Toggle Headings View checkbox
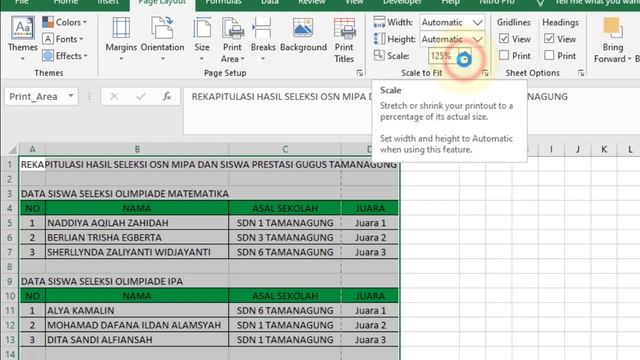 [x=549, y=39]
